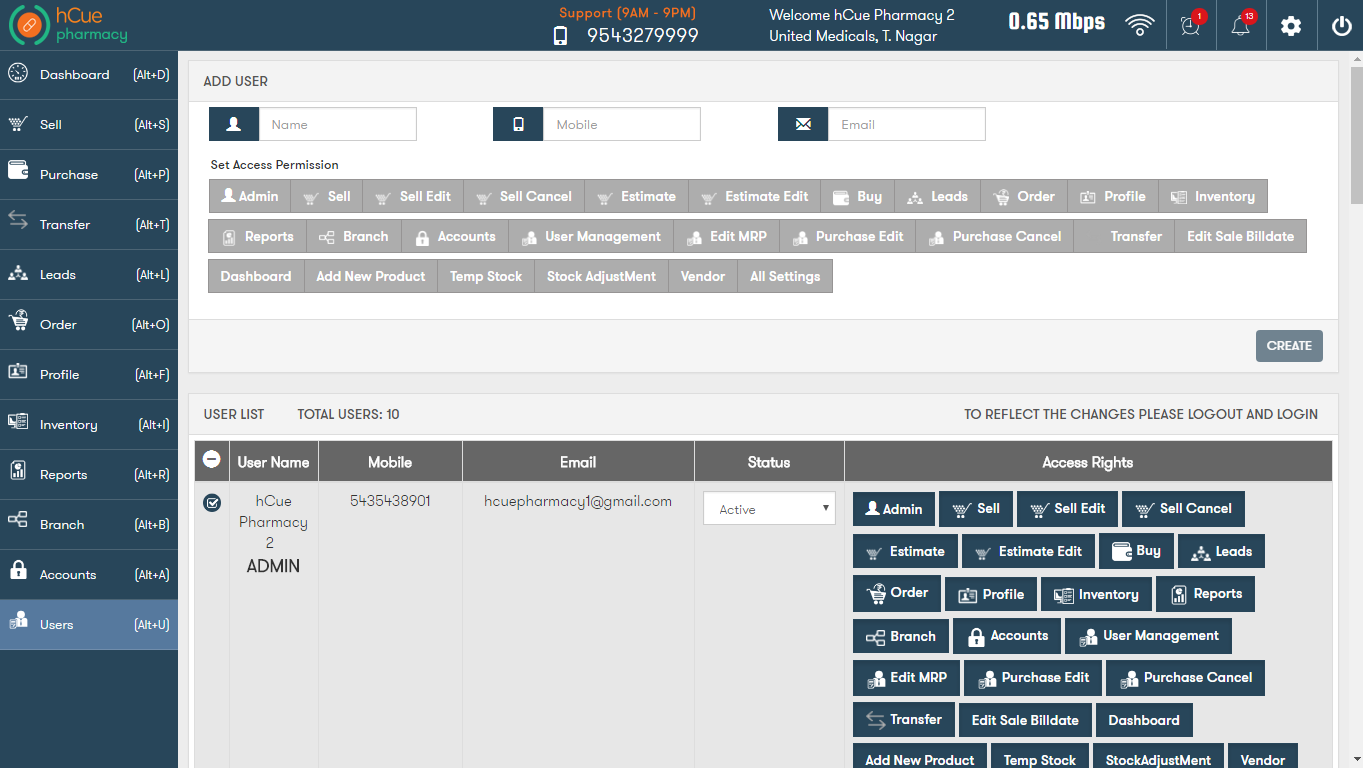Toggle Sell Cancel permission in Add User
This screenshot has height=768, width=1363.
pos(524,196)
